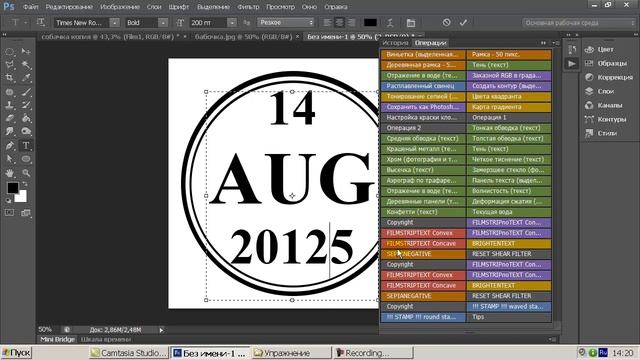Open the Редактирование menu

coord(69,7)
